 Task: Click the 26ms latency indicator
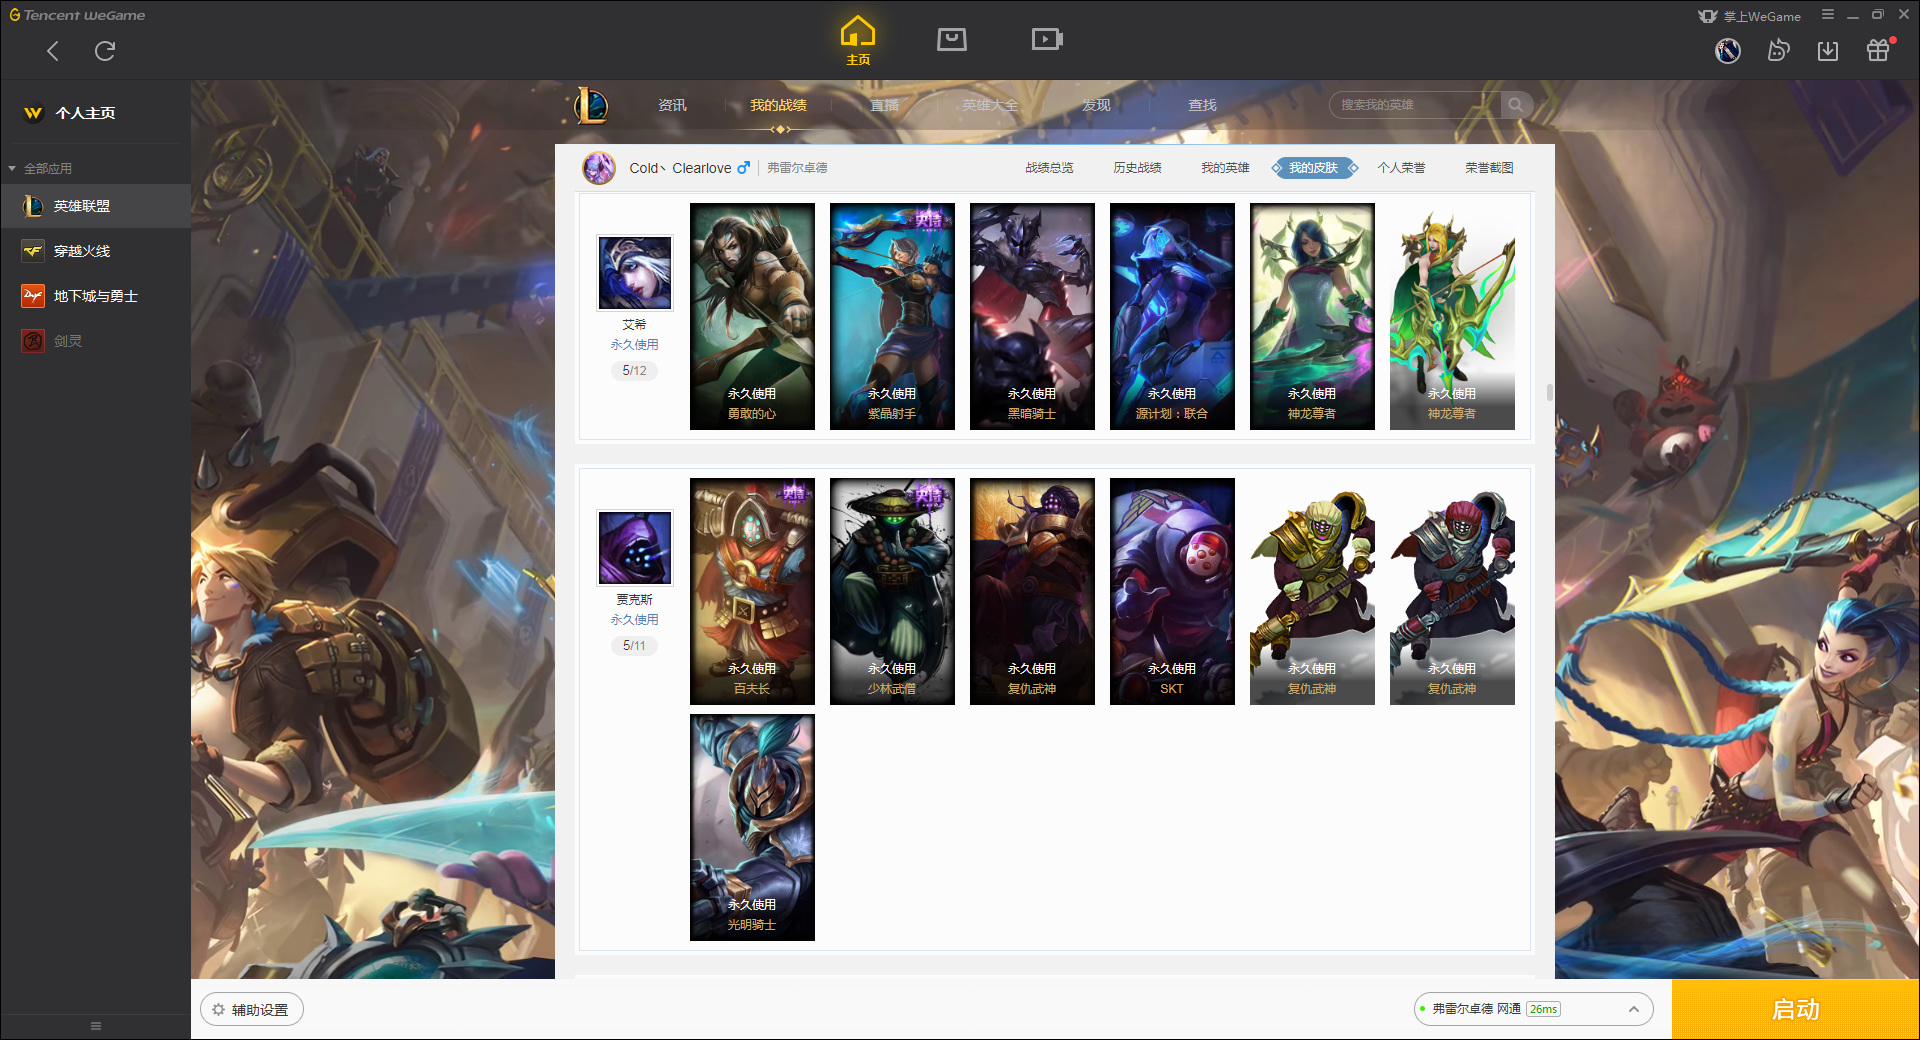(1543, 1010)
